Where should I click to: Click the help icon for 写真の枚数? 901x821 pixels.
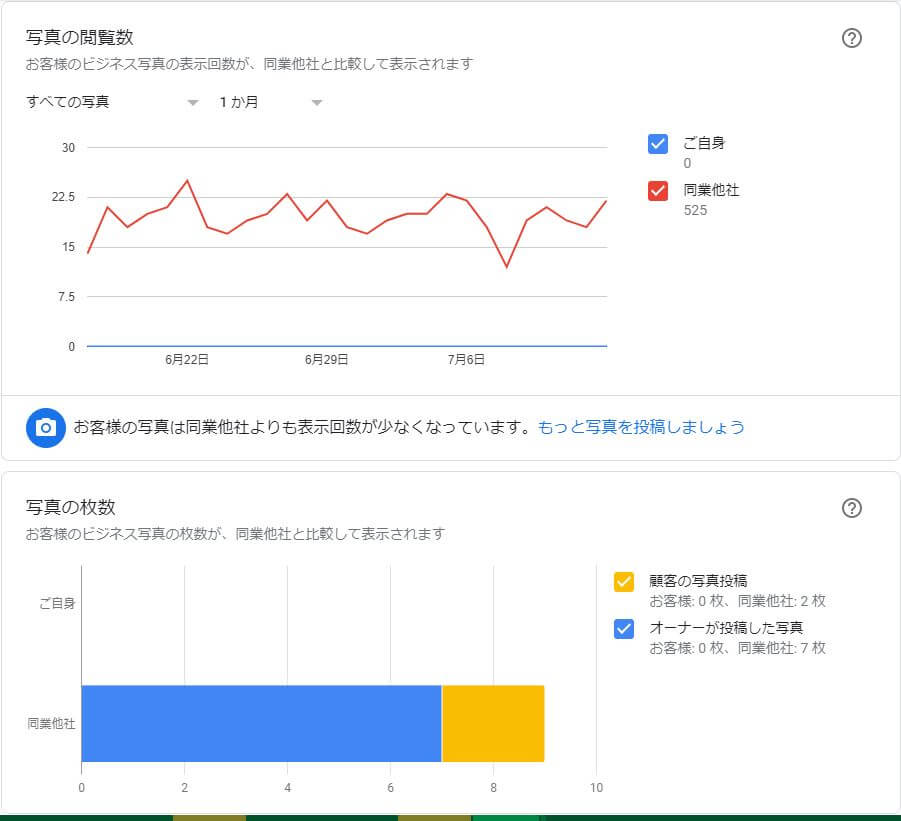pos(851,508)
